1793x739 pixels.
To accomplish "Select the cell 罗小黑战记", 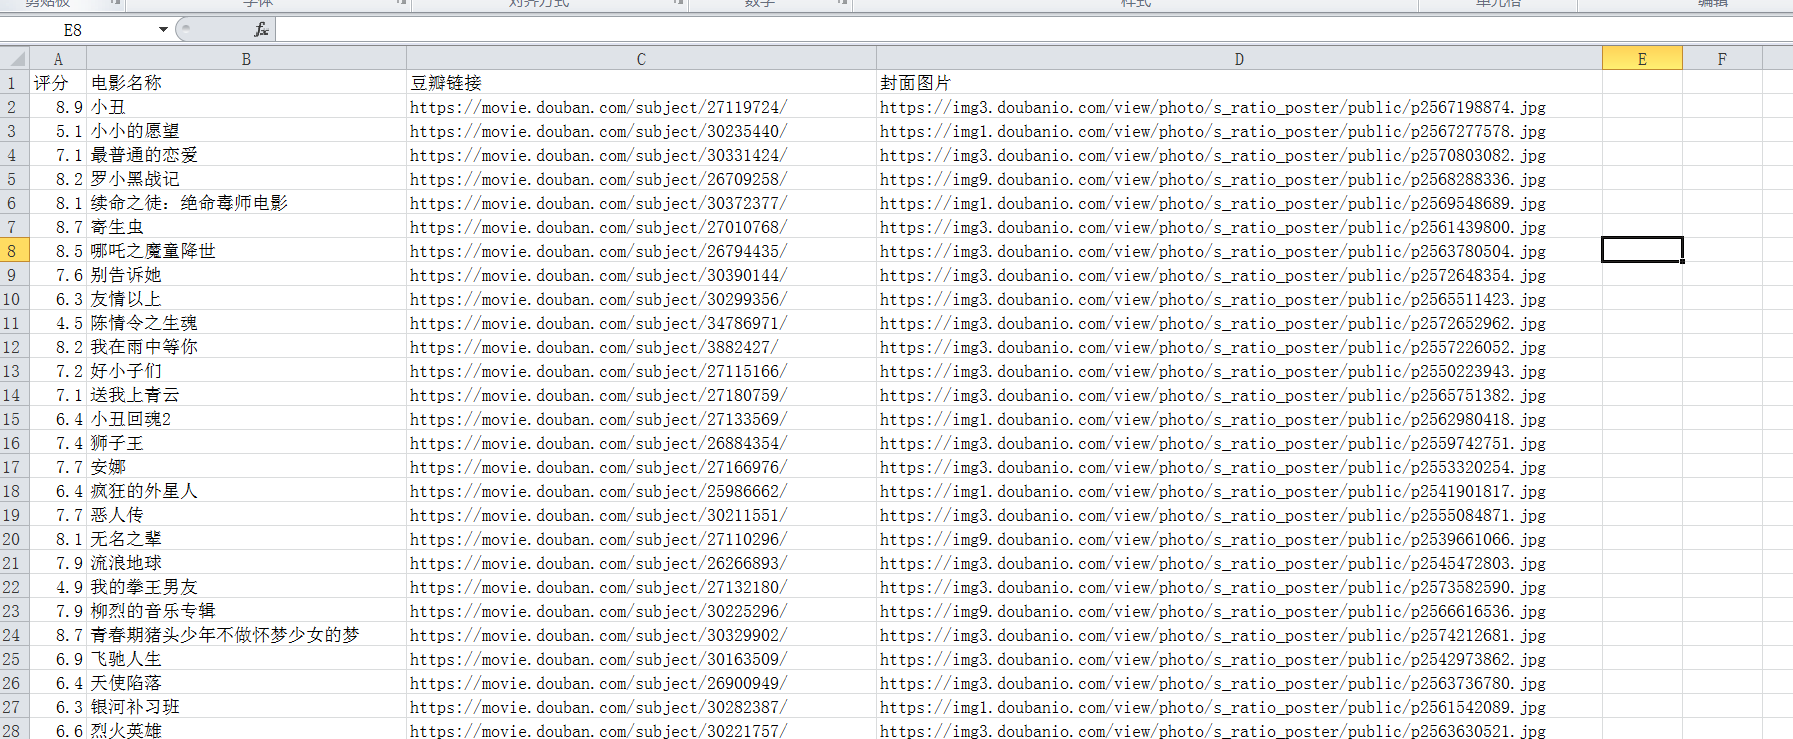I will pos(246,179).
